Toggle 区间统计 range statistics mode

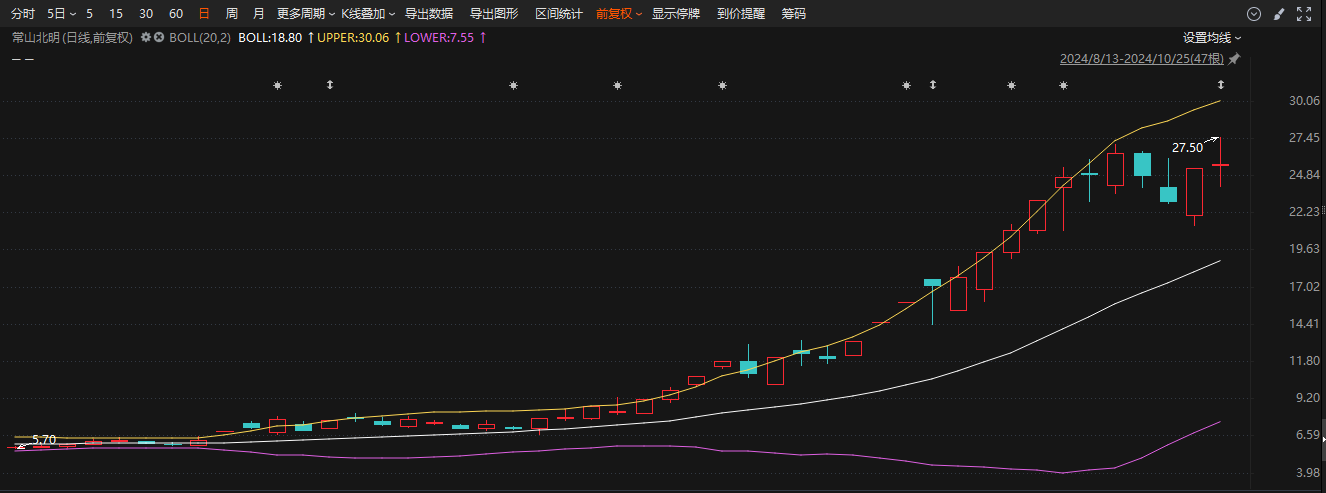(558, 14)
